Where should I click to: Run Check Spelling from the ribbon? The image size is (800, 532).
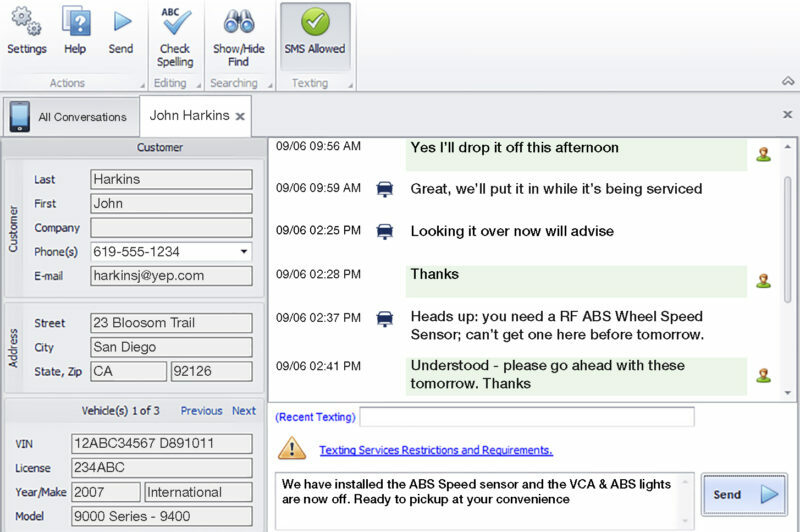pos(175,37)
